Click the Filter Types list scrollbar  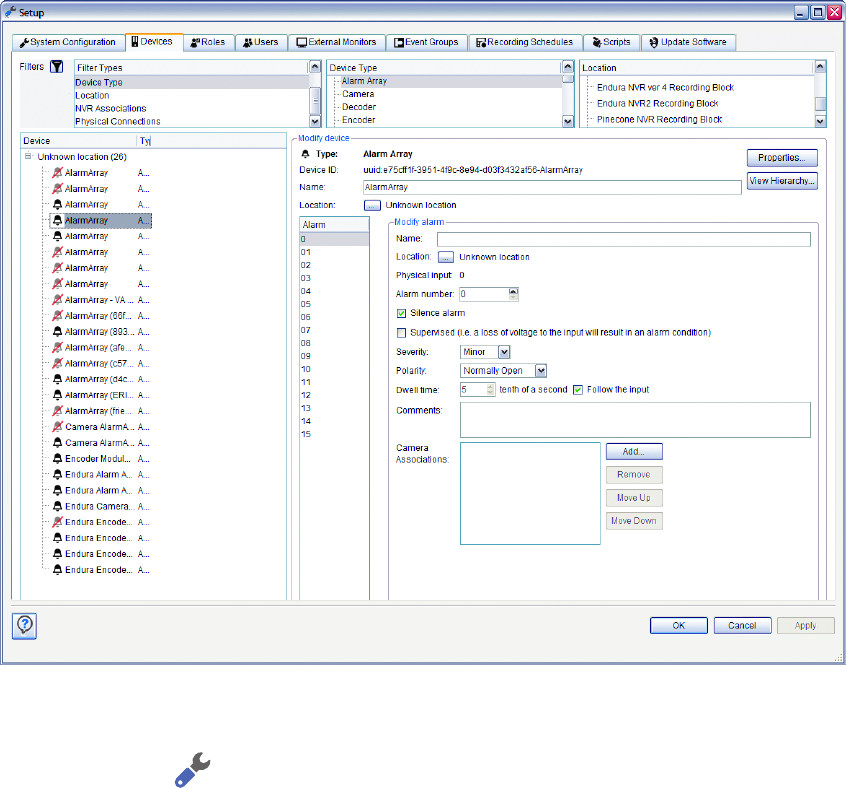point(315,95)
